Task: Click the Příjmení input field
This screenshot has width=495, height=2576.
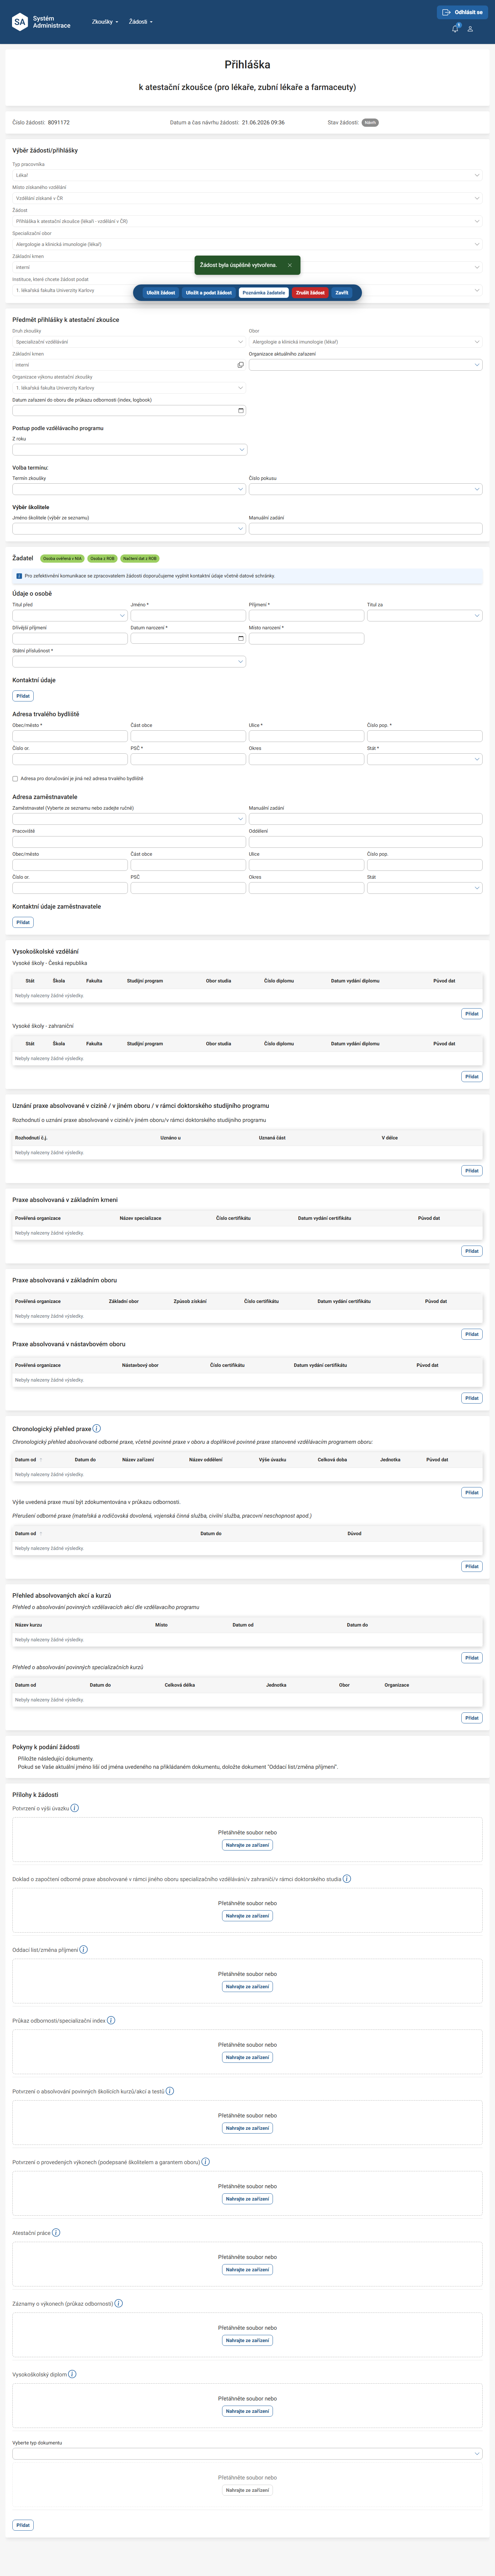Action: point(306,616)
